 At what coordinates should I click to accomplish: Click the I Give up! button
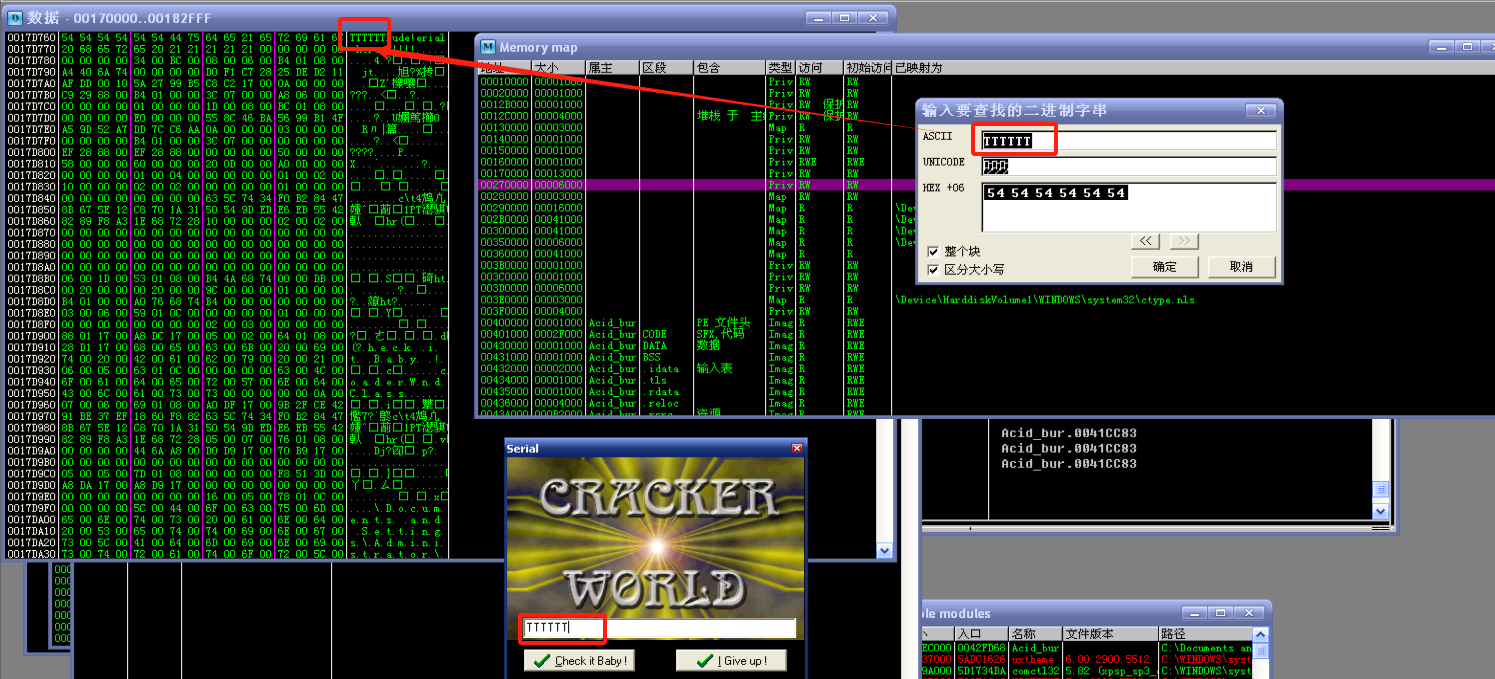point(730,661)
